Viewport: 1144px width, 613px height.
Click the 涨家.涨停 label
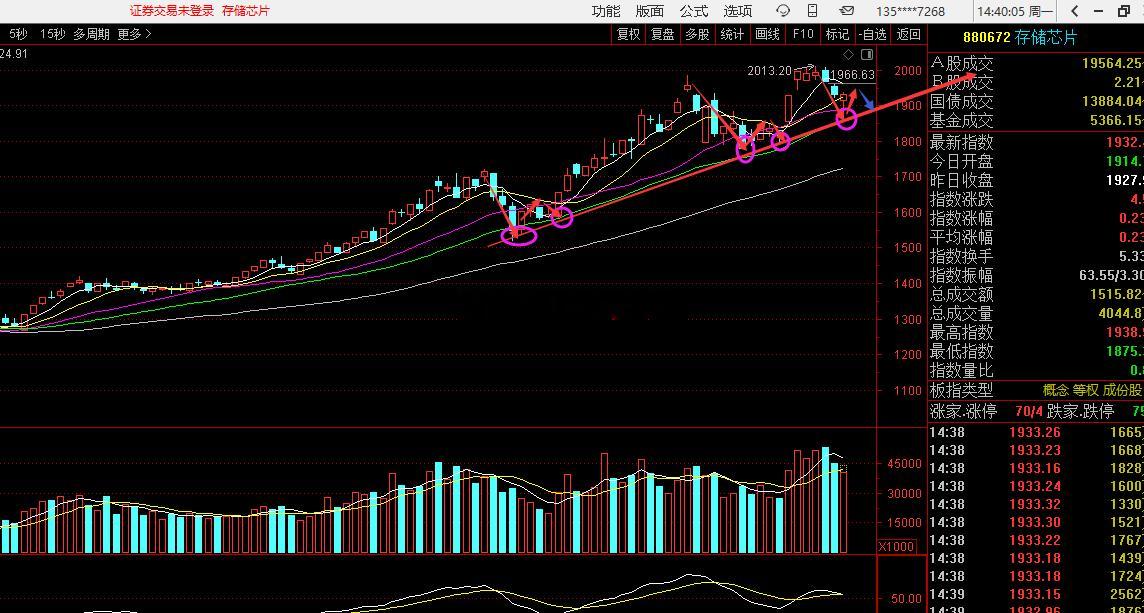click(x=964, y=412)
